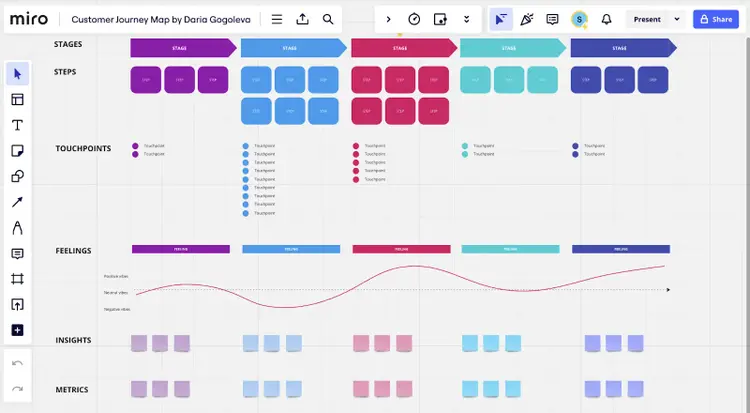Select the dark blue FEELING bar
This screenshot has height=413, width=750.
tap(621, 249)
